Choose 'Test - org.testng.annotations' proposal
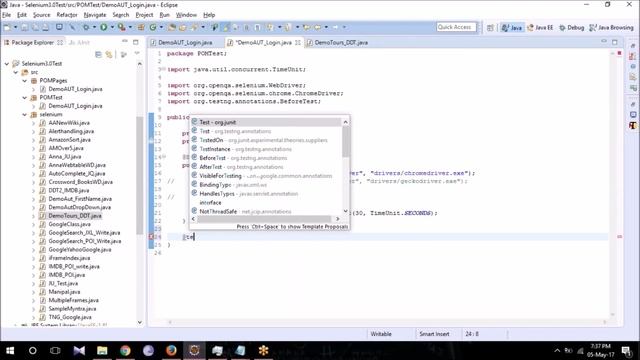The height and width of the screenshot is (360, 640). point(266,131)
